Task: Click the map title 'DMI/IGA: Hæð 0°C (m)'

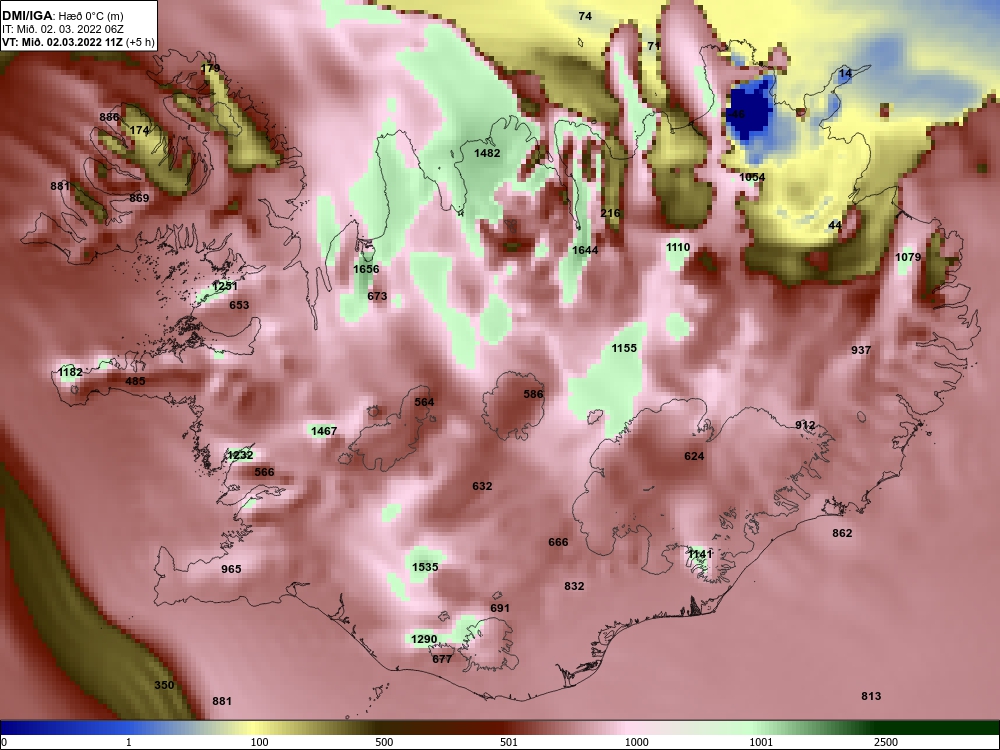Action: pos(63,16)
